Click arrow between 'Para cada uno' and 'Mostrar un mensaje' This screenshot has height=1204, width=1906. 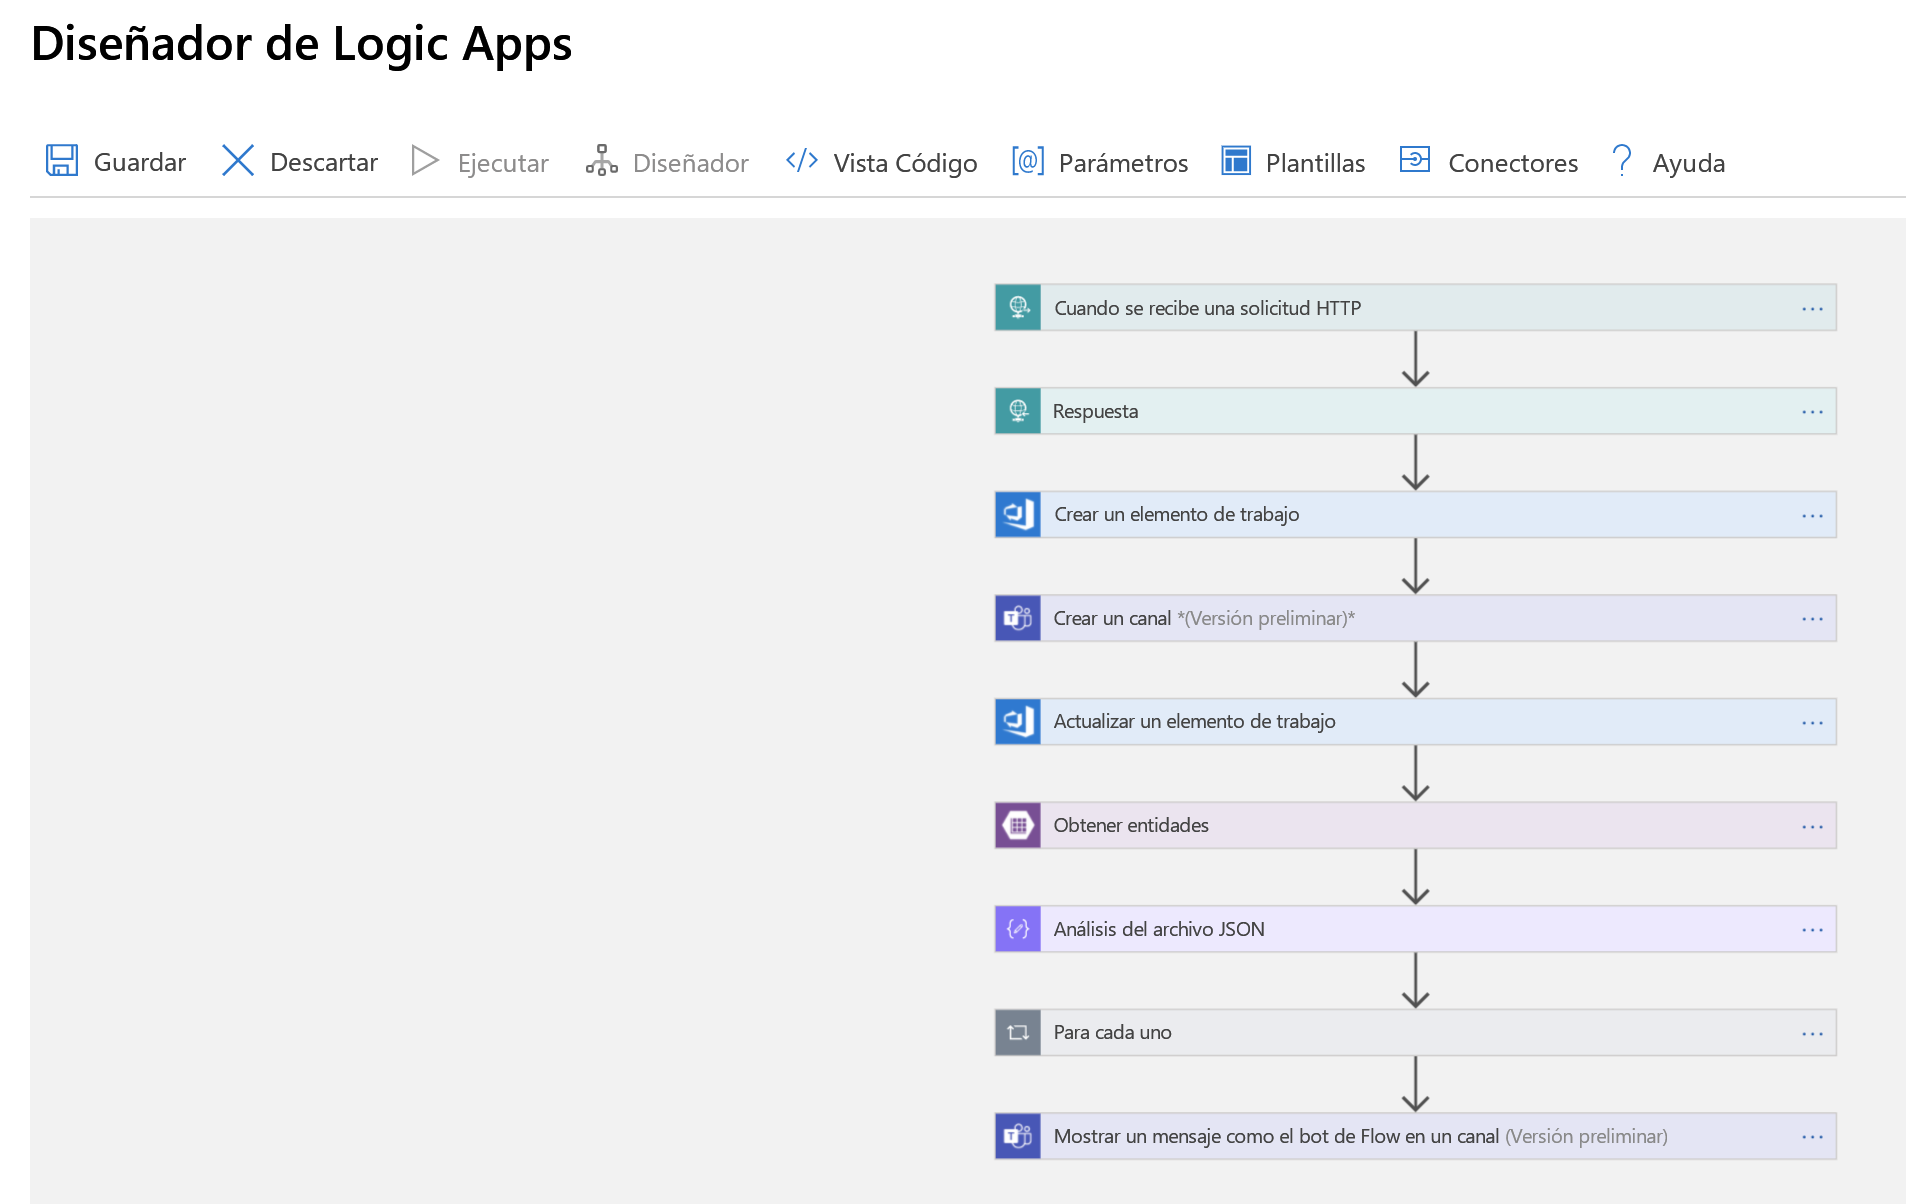click(x=1415, y=1084)
